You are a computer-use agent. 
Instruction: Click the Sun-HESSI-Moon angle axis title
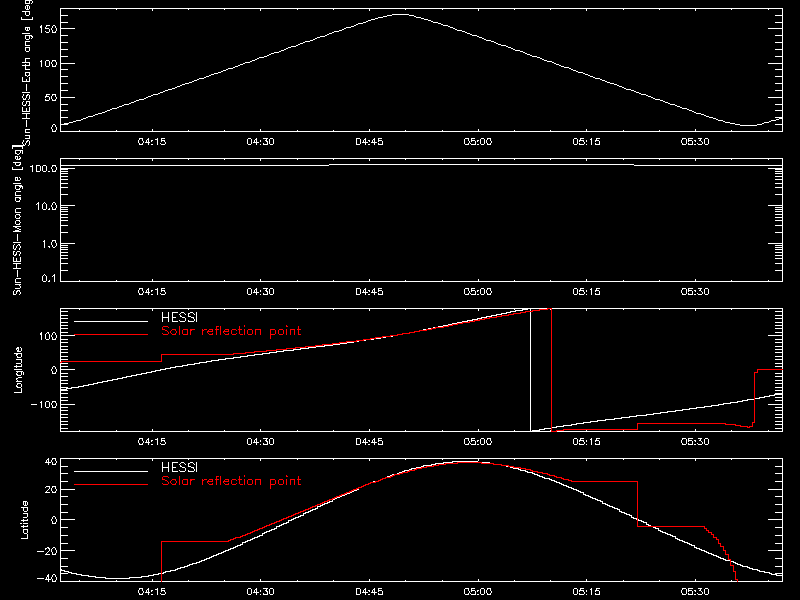point(17,220)
